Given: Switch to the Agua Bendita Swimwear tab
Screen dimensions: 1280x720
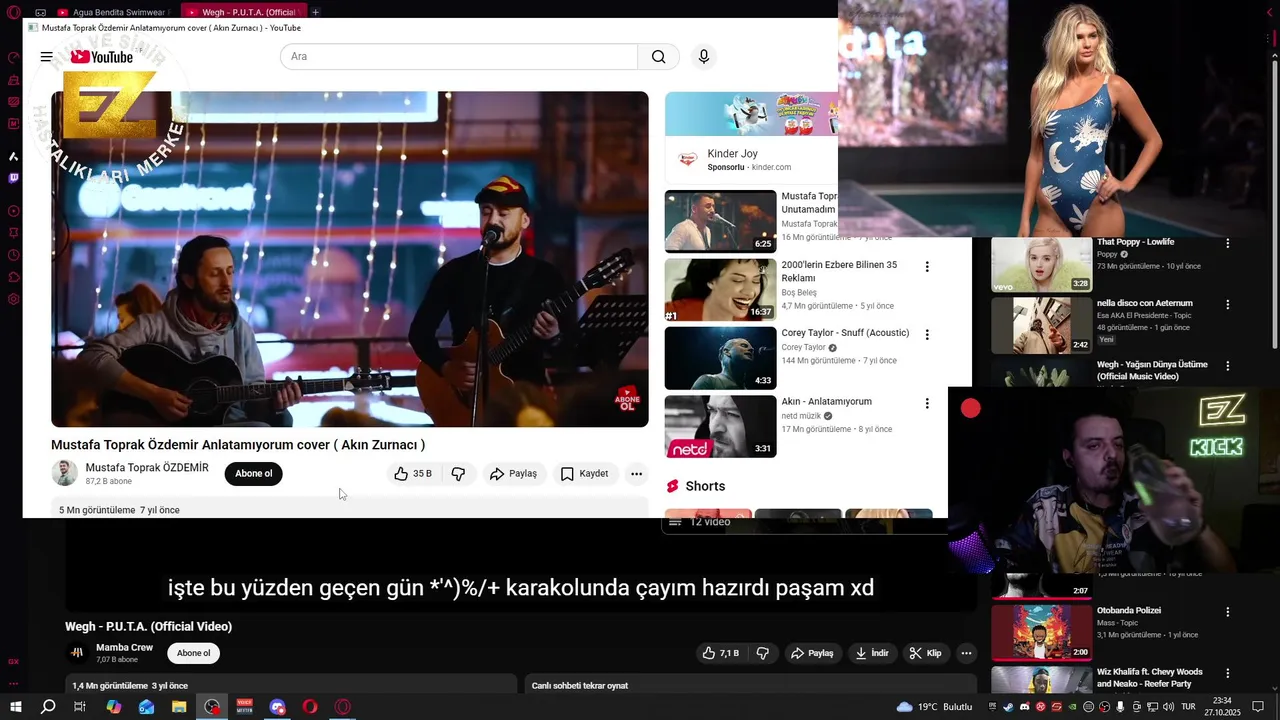Looking at the screenshot, I should pyautogui.click(x=112, y=12).
